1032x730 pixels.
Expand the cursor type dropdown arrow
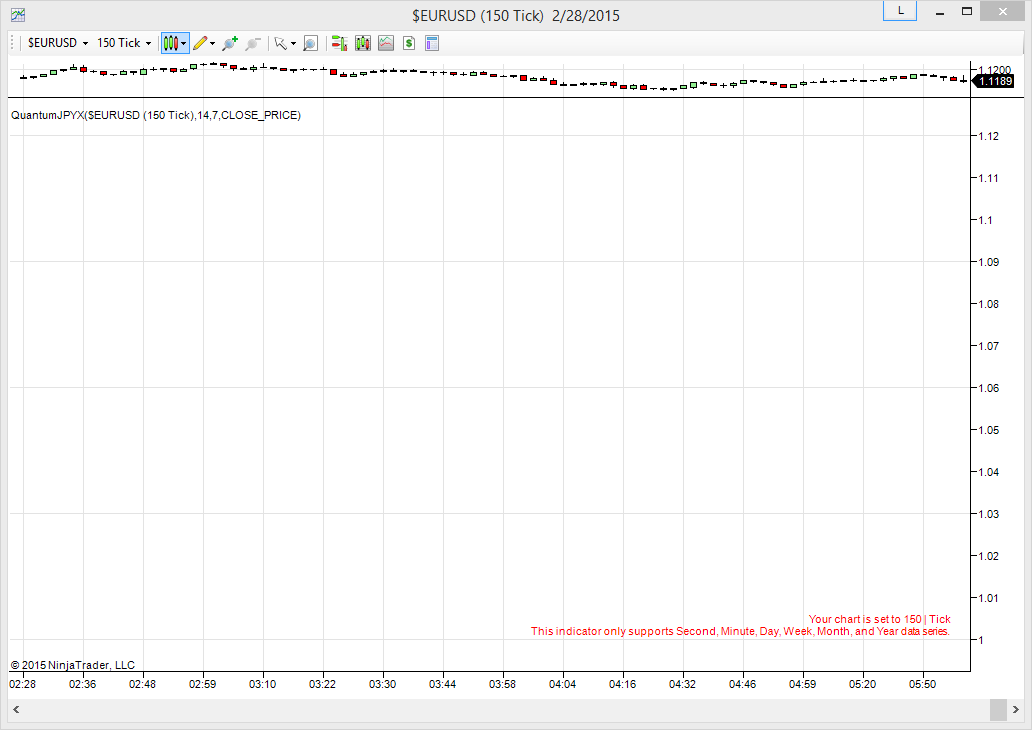[294, 43]
